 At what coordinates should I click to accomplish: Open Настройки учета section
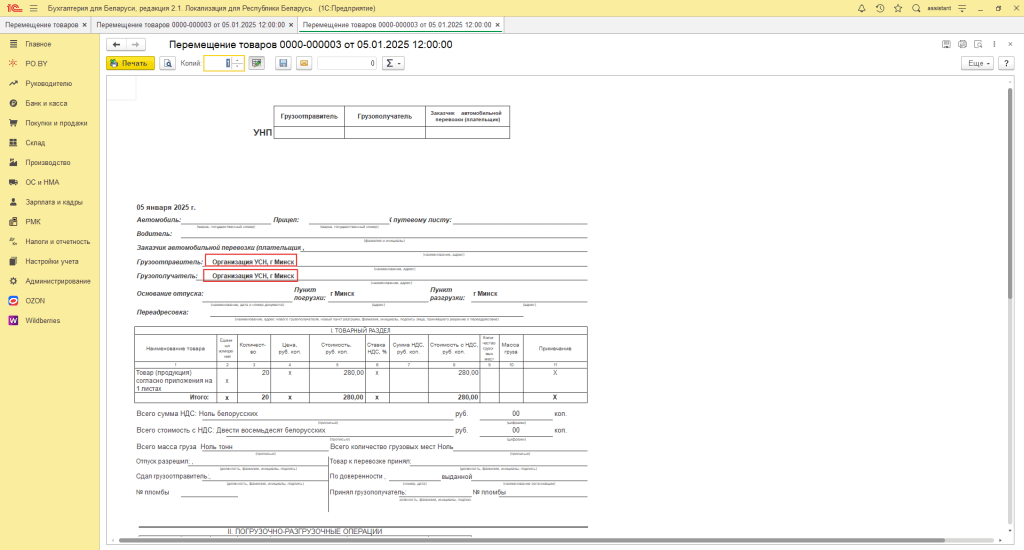(x=50, y=261)
